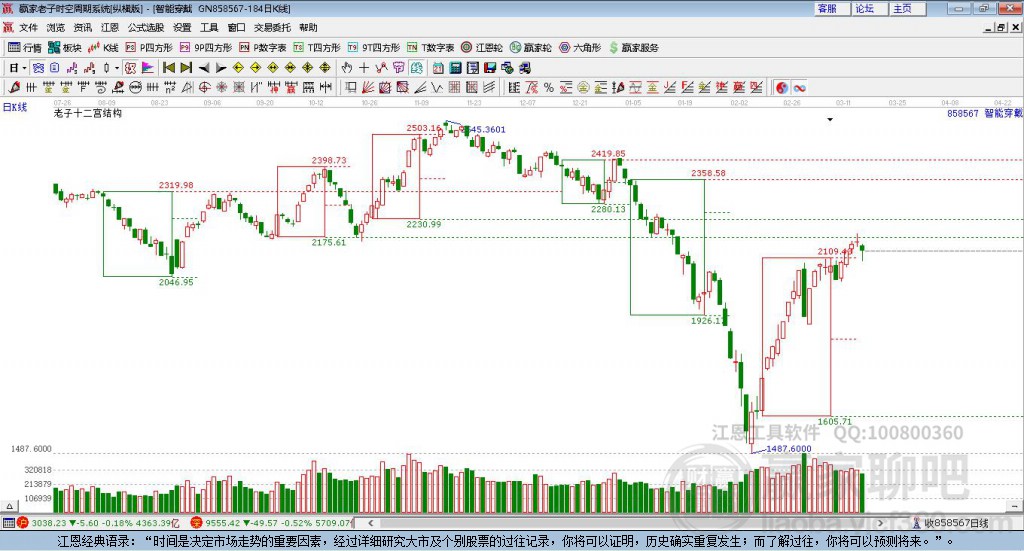
Task: Open the 交易委托 menu
Action: pyautogui.click(x=272, y=27)
